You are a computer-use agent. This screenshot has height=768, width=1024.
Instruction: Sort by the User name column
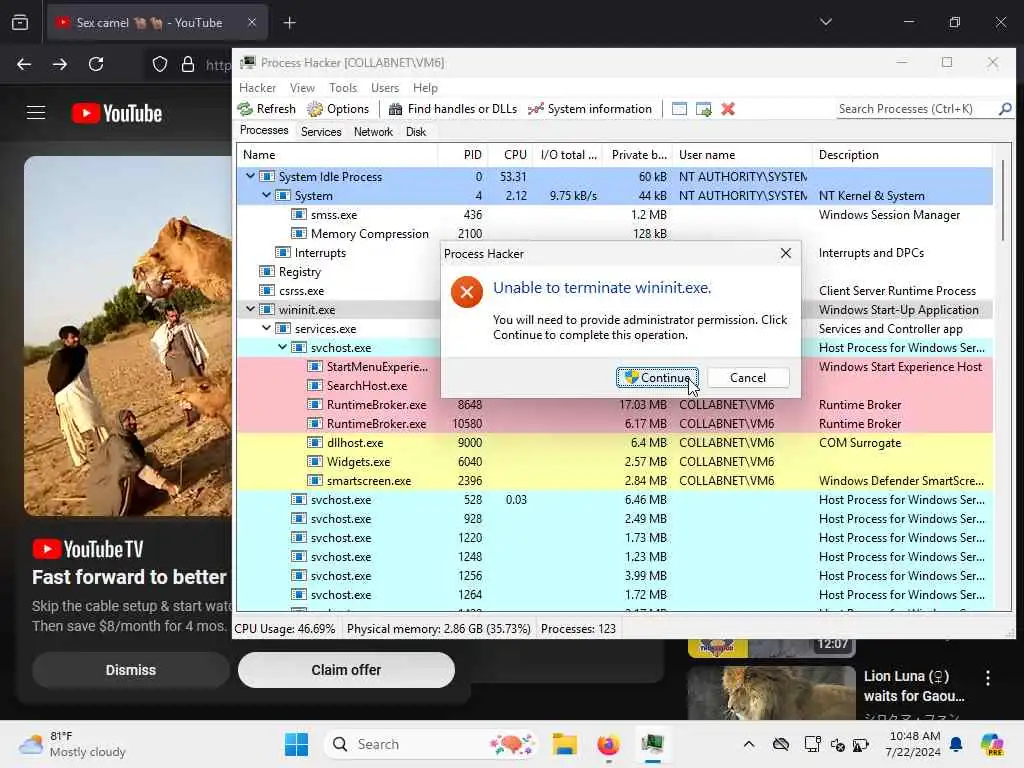point(743,155)
